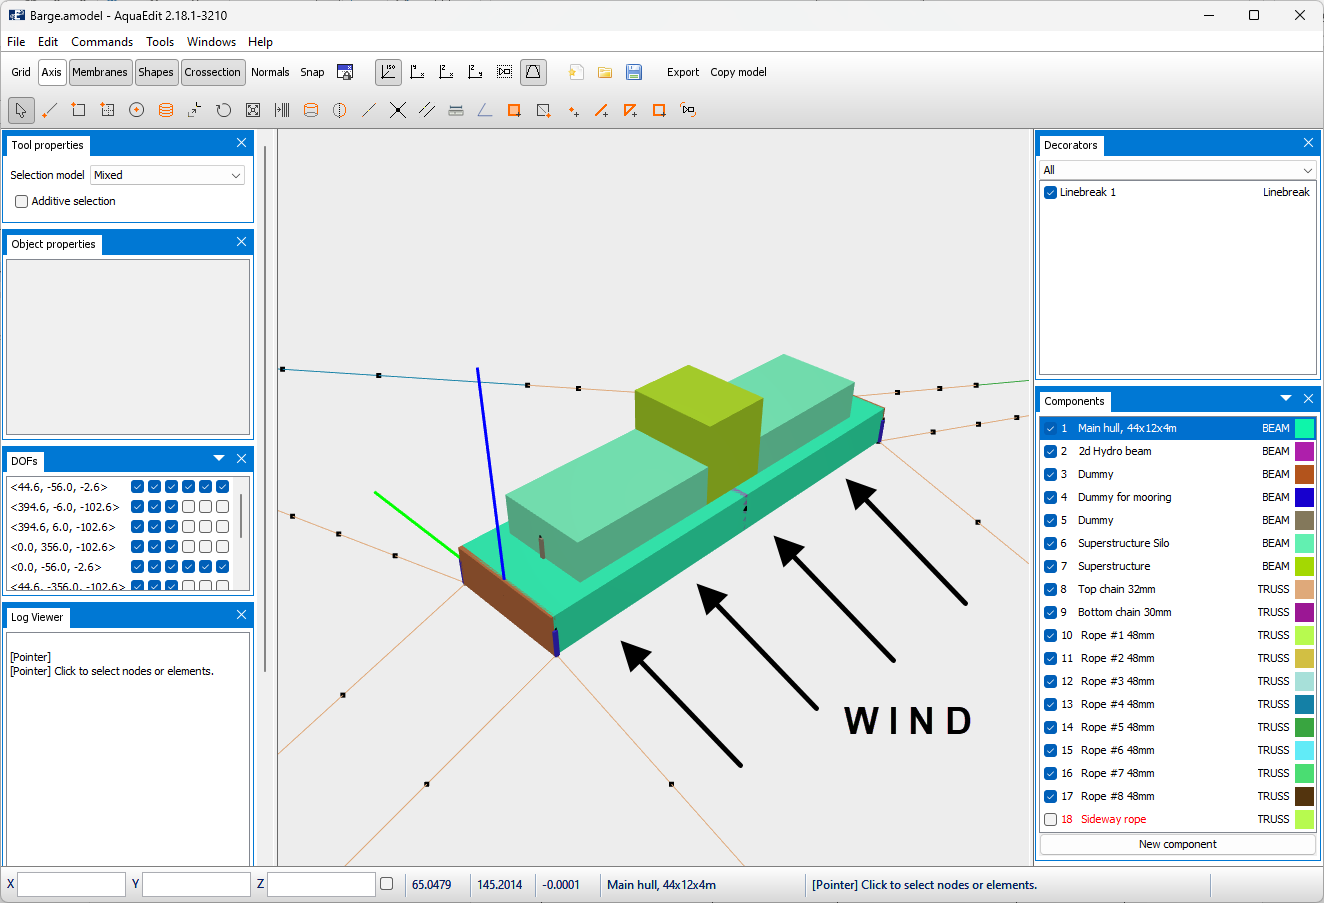Uncheck the Superstructure Silo component
Viewport: 1324px width, 903px height.
click(x=1050, y=543)
